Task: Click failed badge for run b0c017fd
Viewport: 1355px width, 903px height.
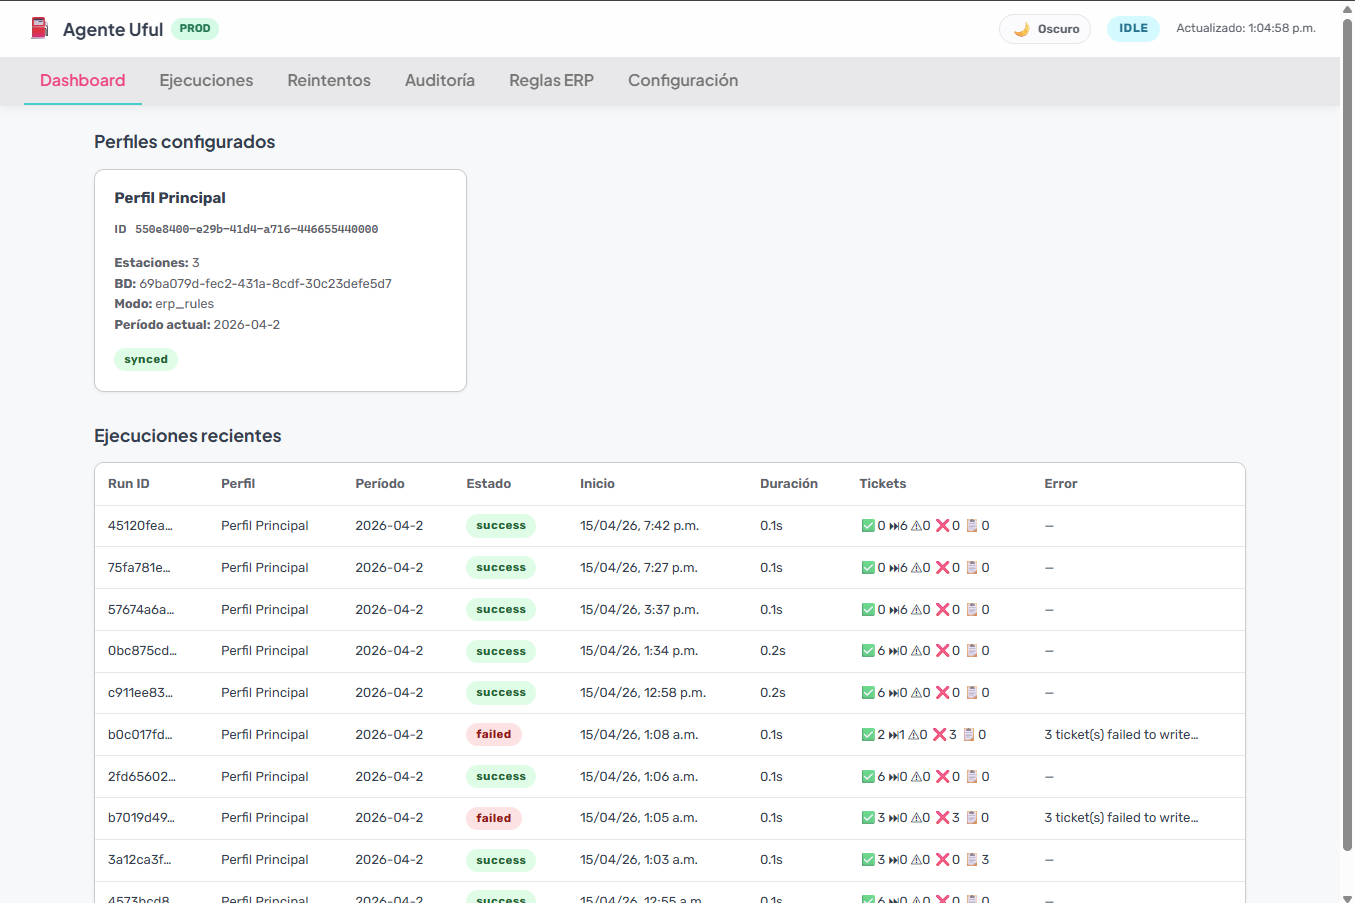Action: [494, 734]
